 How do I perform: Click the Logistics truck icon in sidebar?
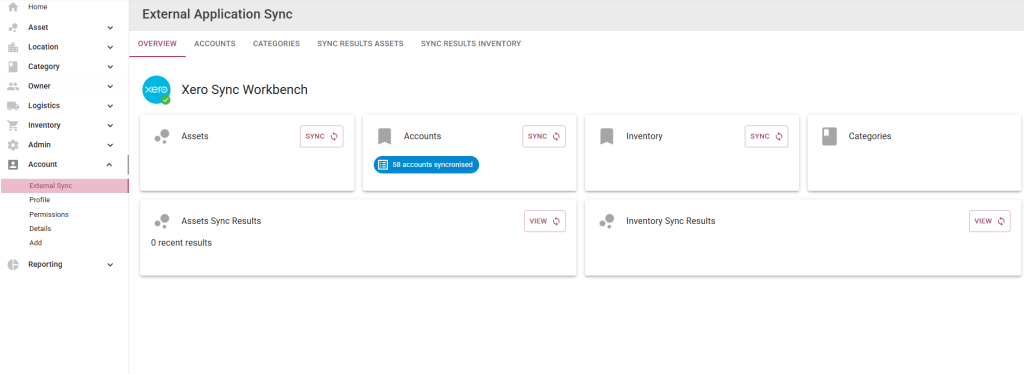point(12,106)
